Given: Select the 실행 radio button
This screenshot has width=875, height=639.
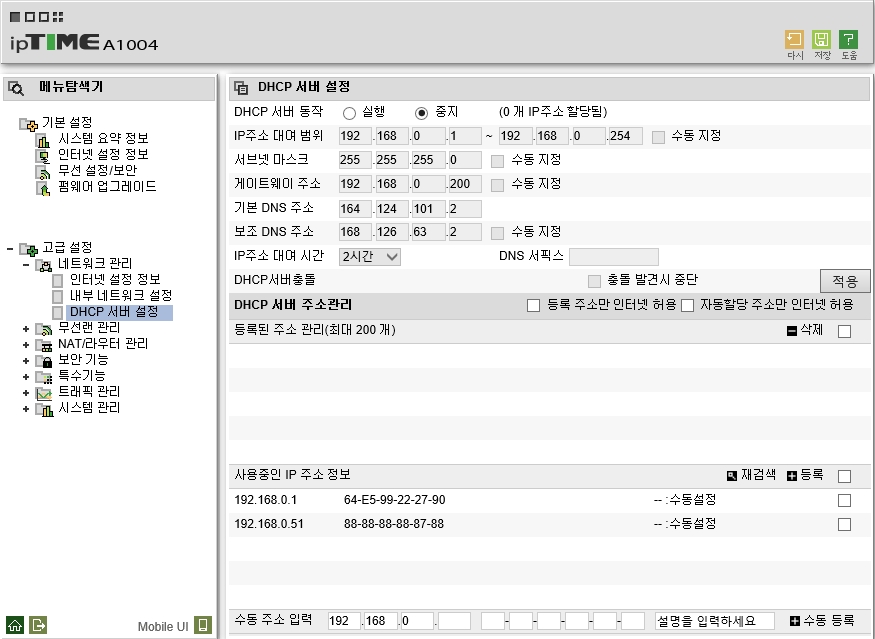Looking at the screenshot, I should tap(349, 113).
